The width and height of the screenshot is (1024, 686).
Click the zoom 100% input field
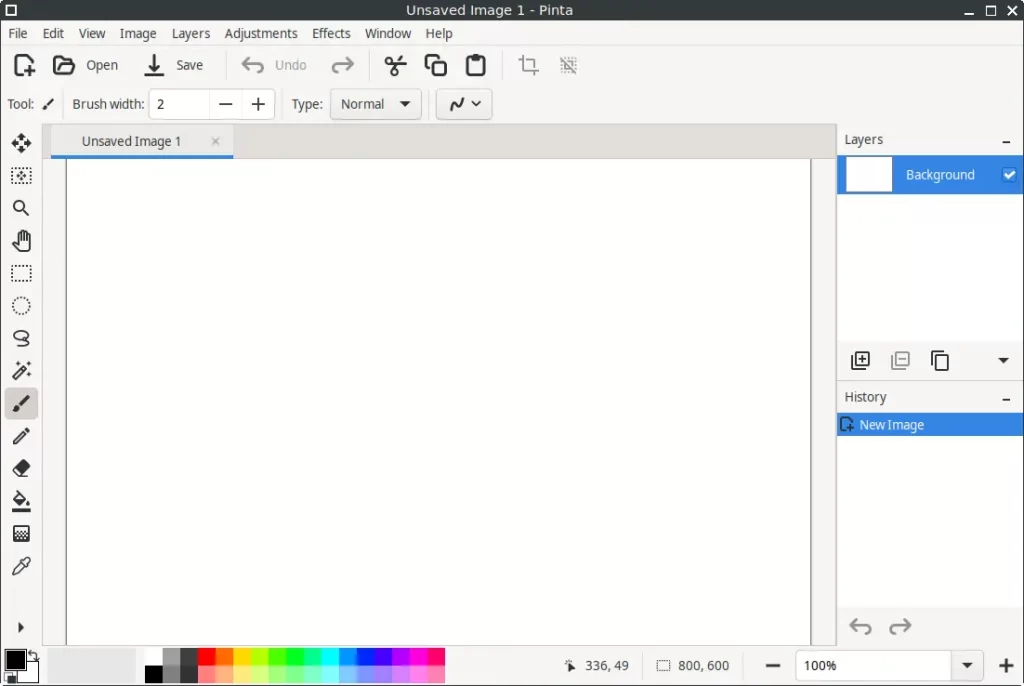coord(873,666)
